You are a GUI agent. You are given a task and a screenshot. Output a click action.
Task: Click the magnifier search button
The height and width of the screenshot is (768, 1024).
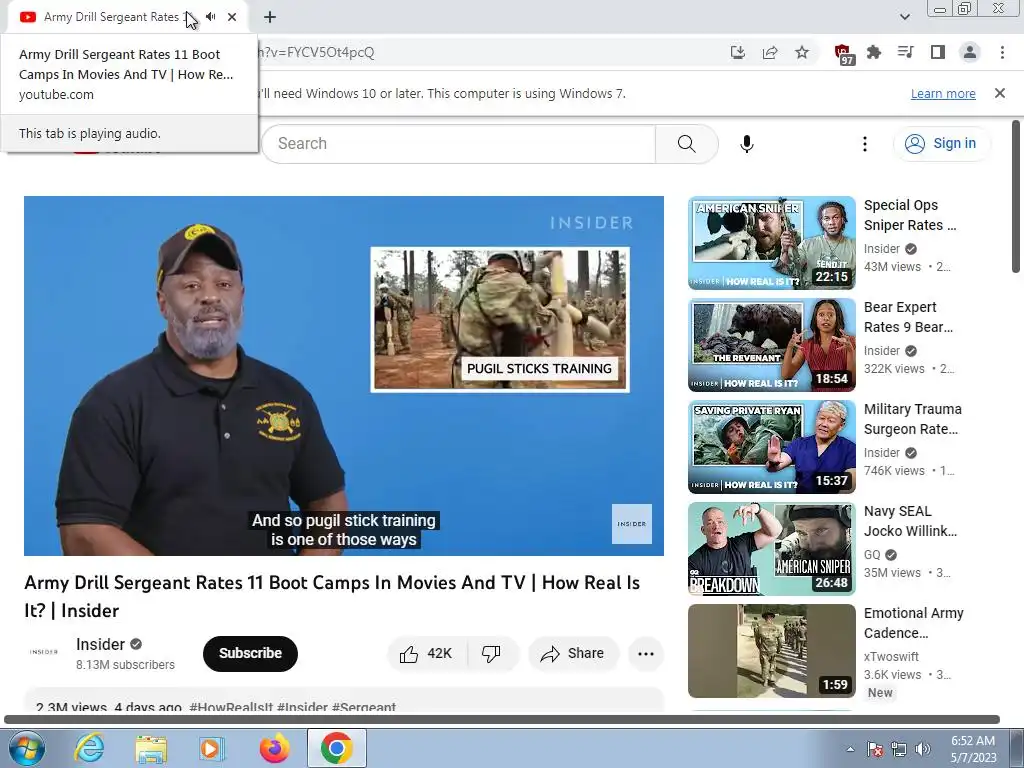click(x=686, y=144)
